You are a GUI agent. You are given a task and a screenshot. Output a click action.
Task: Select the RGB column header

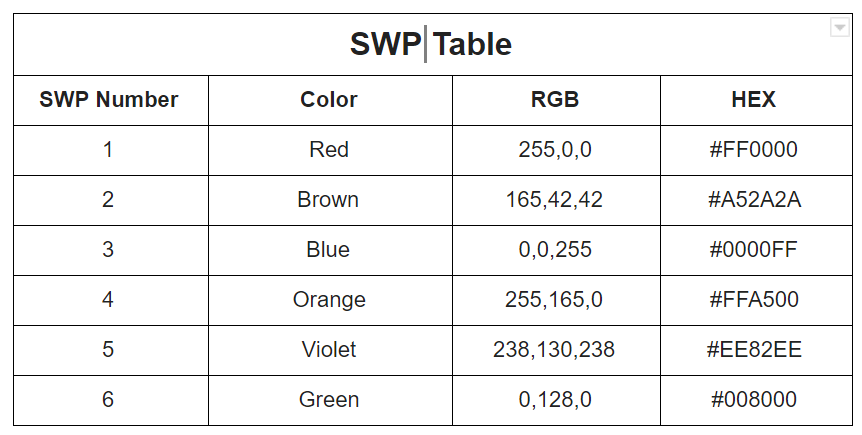(x=556, y=101)
